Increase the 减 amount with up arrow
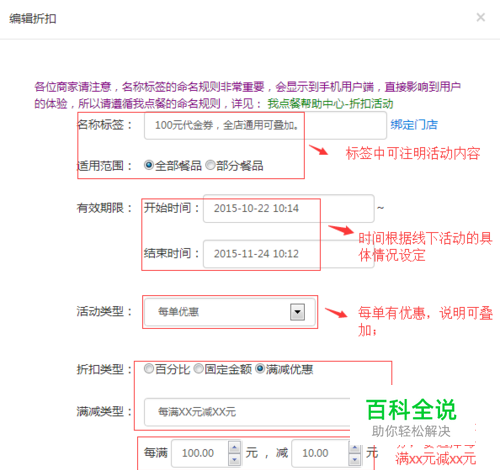The image size is (500, 470). point(355,447)
